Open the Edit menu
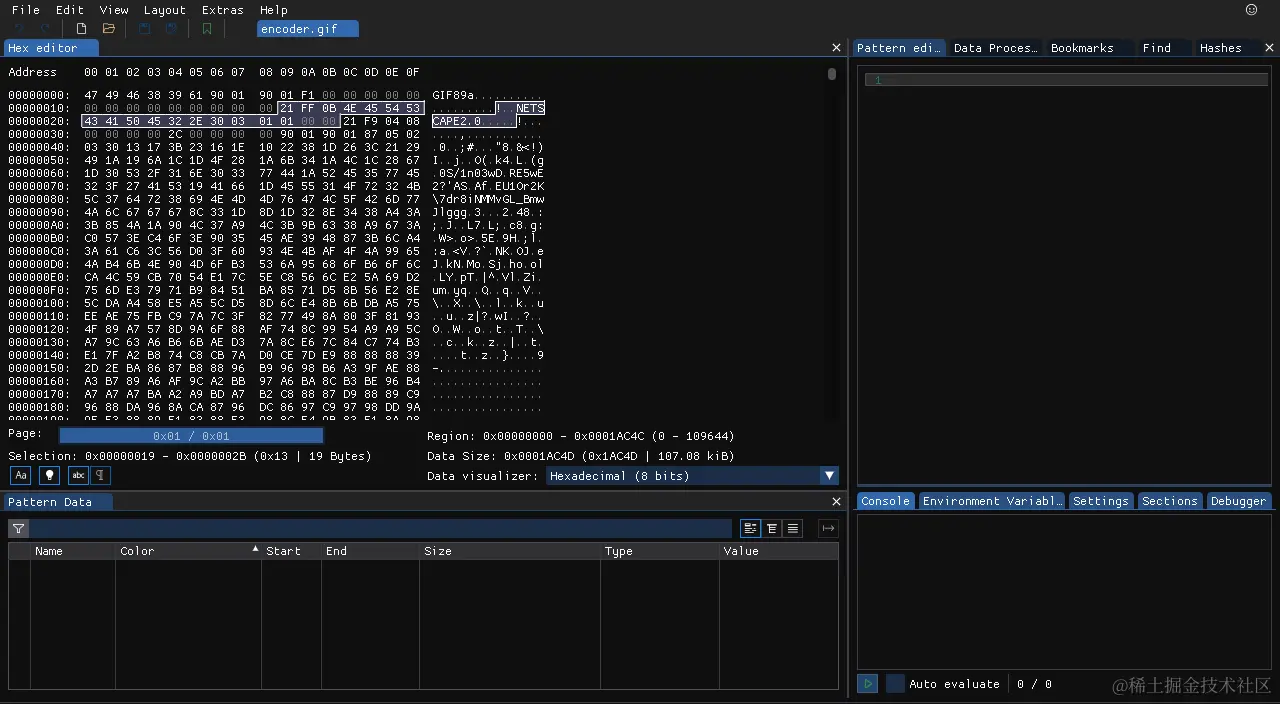The width and height of the screenshot is (1280, 704). (x=70, y=10)
